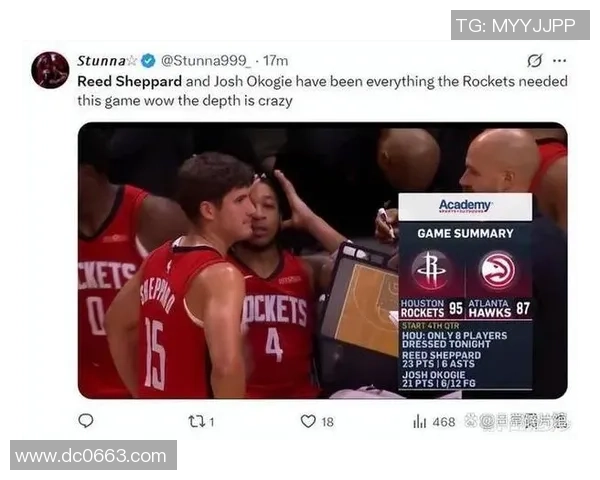Click the bold Reed Sheppard name in tweet
This screenshot has width=600, height=480.
pos(129,81)
